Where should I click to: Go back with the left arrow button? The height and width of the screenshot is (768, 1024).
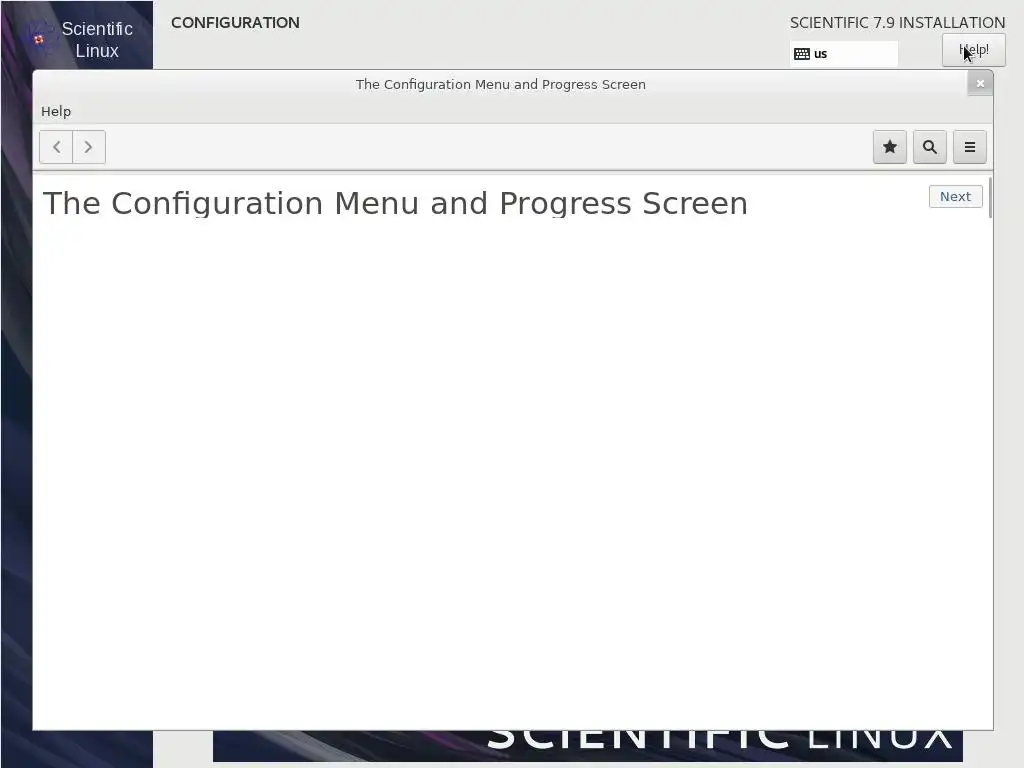56,147
